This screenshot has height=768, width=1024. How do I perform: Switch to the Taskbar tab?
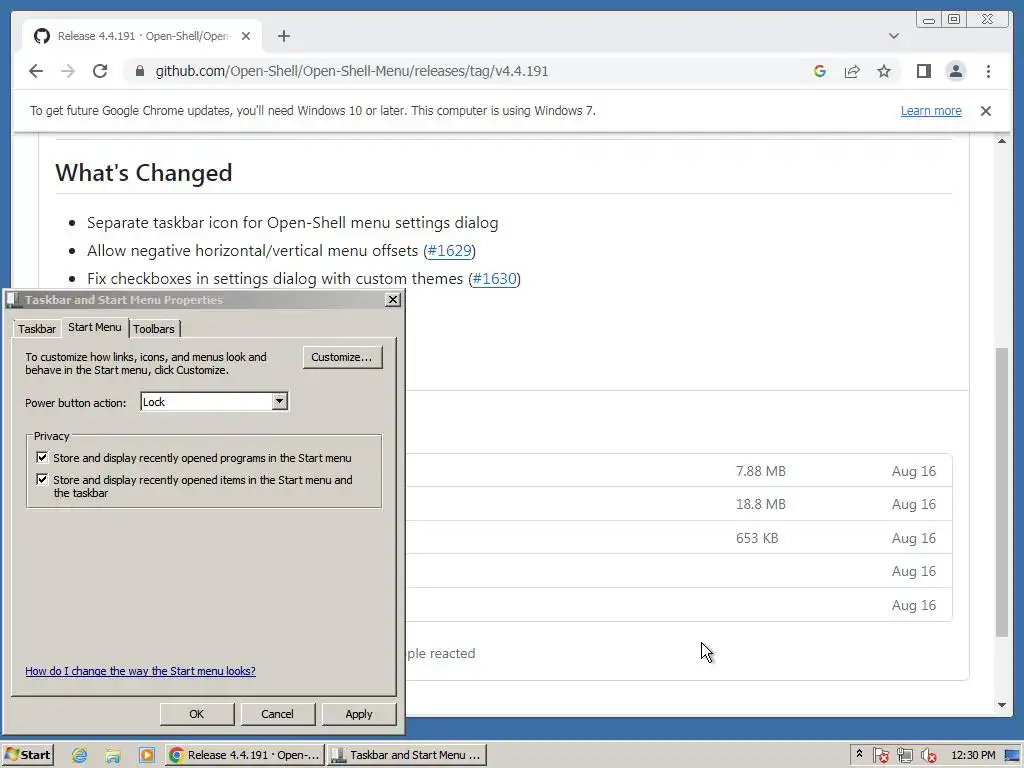coord(37,329)
